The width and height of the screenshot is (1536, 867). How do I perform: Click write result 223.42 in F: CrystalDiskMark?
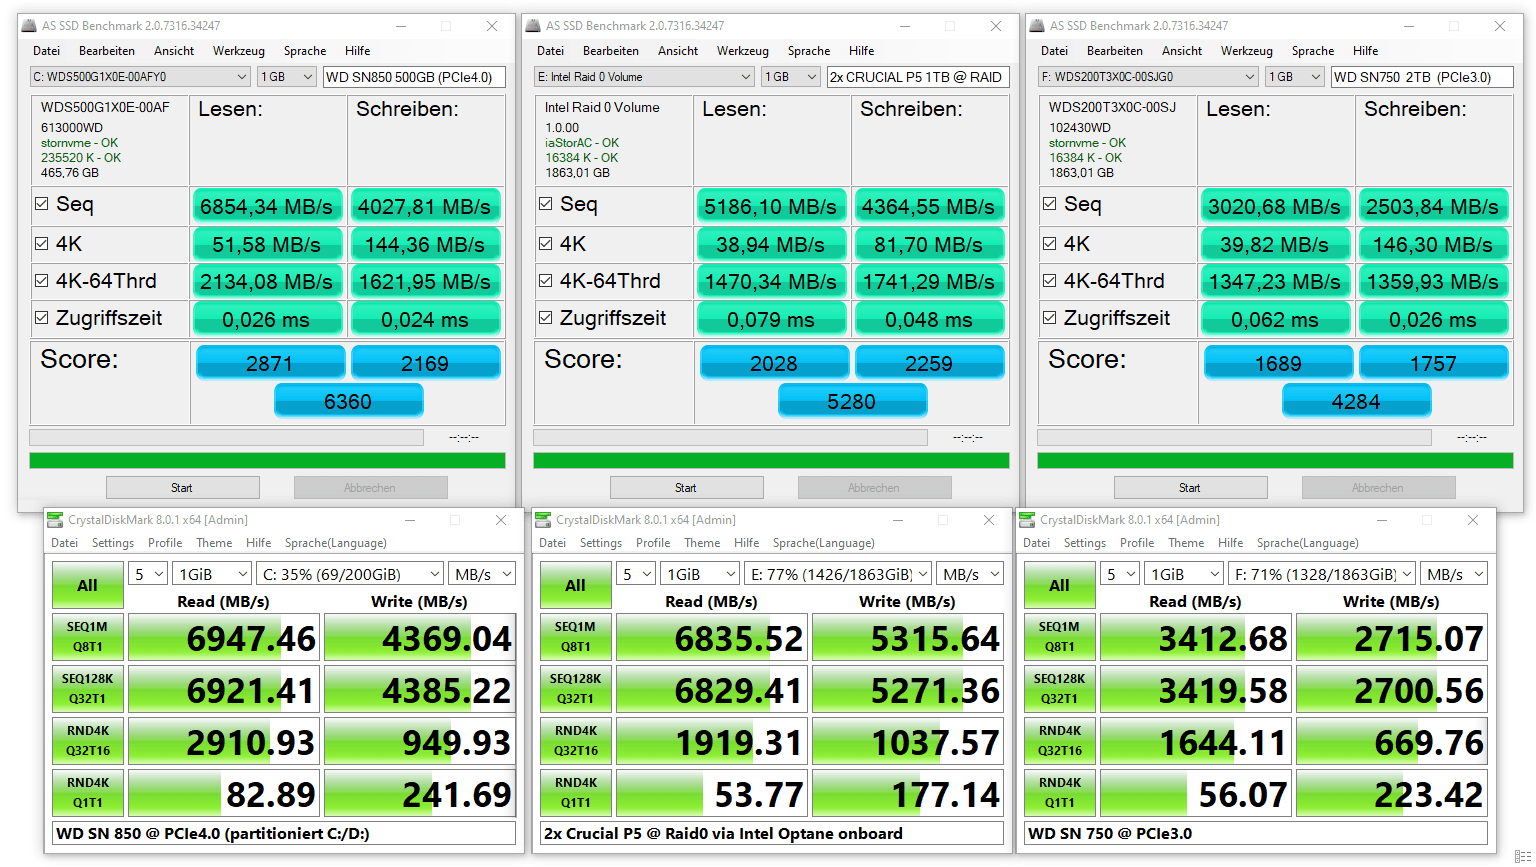click(1392, 794)
